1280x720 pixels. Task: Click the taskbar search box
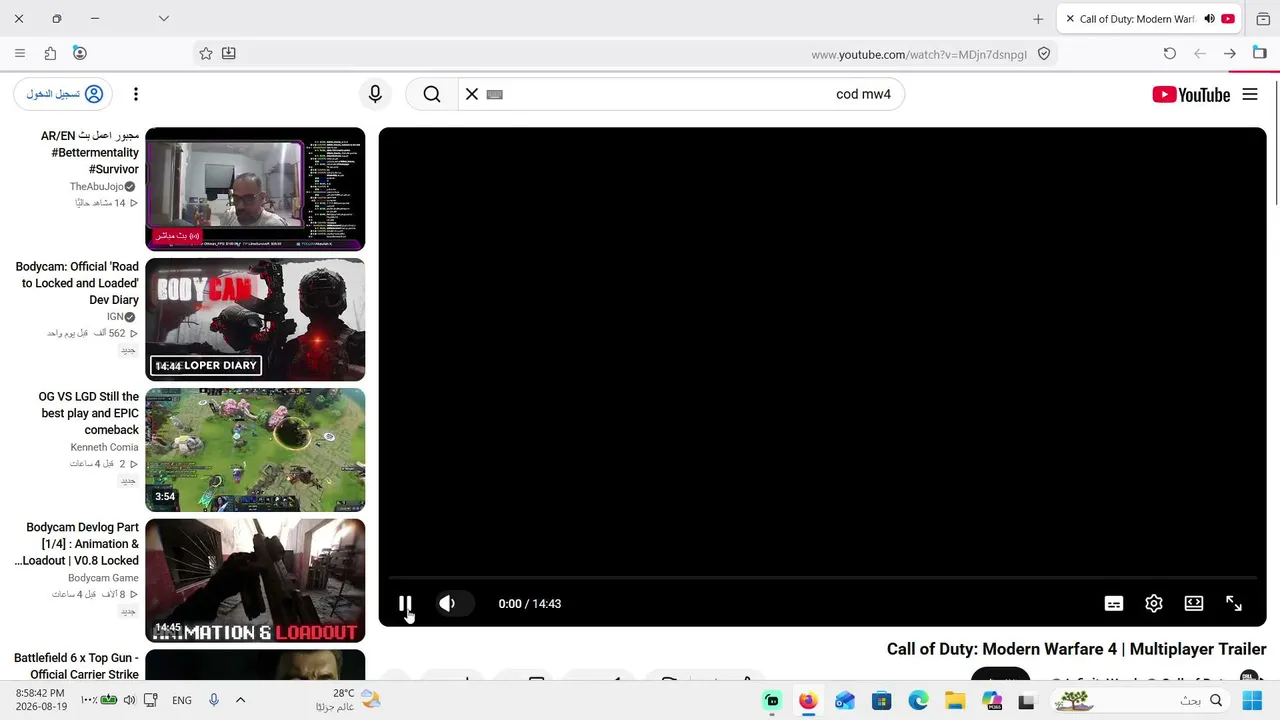click(1140, 701)
